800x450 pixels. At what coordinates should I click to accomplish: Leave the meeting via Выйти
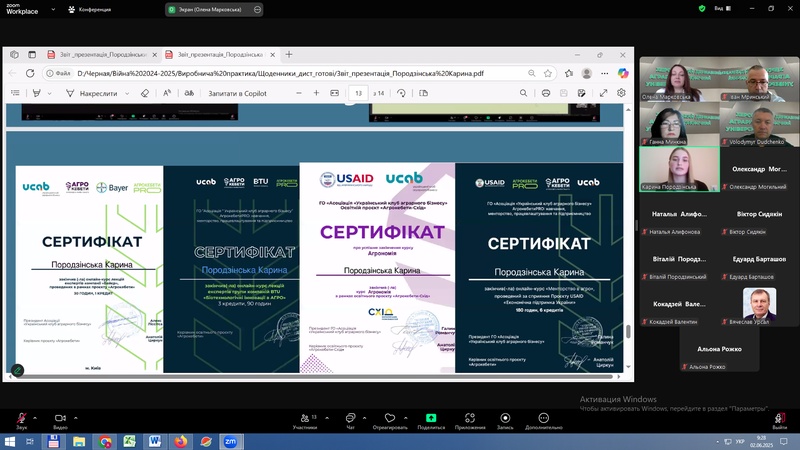780,420
